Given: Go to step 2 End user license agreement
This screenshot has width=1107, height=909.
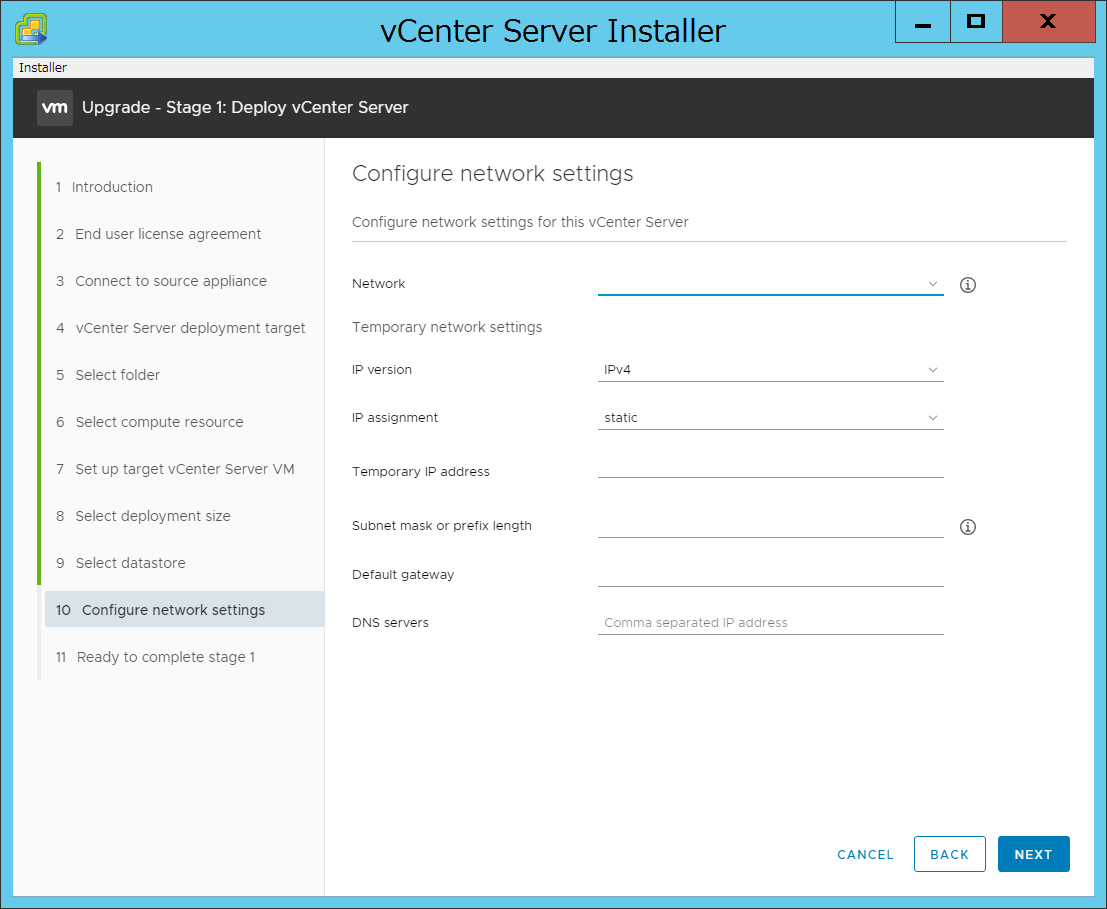Looking at the screenshot, I should tap(158, 234).
